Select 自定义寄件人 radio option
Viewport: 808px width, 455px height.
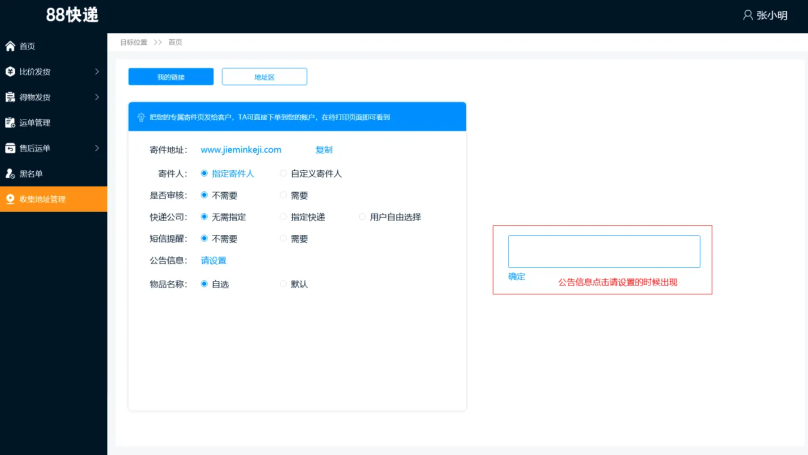coord(284,173)
